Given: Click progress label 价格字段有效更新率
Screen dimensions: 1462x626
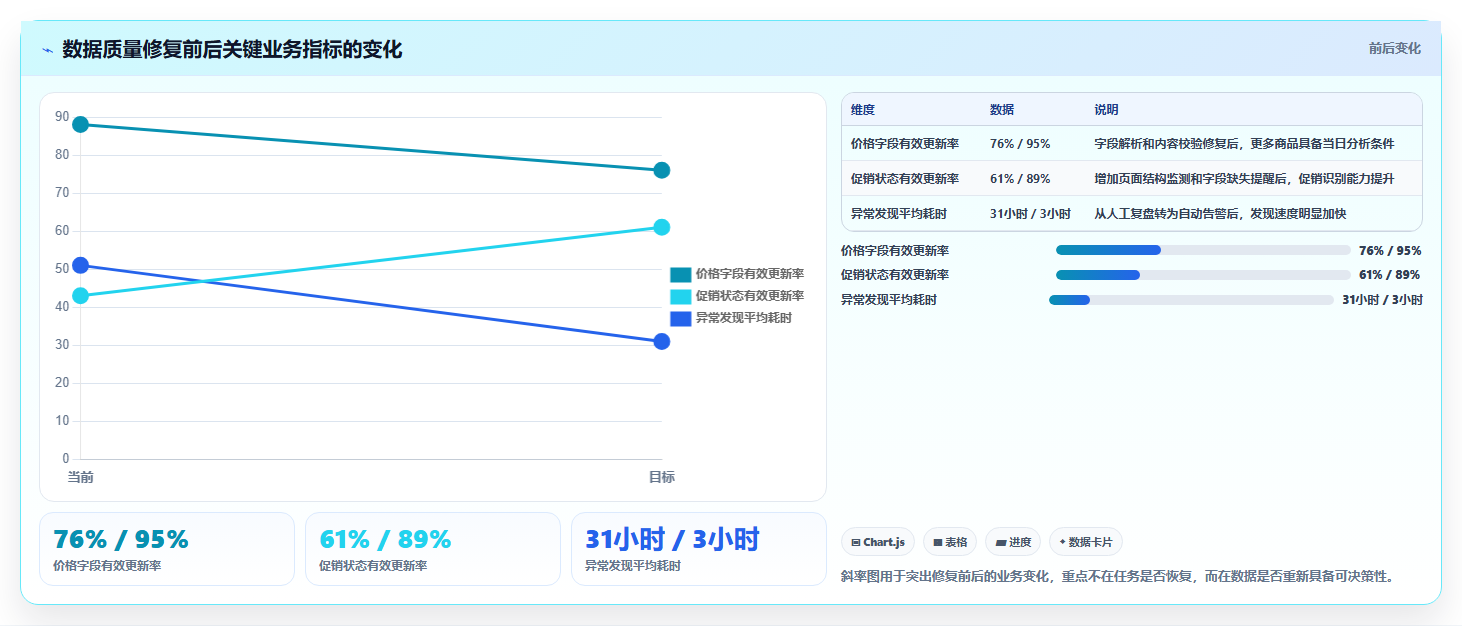Looking at the screenshot, I should coord(895,251).
